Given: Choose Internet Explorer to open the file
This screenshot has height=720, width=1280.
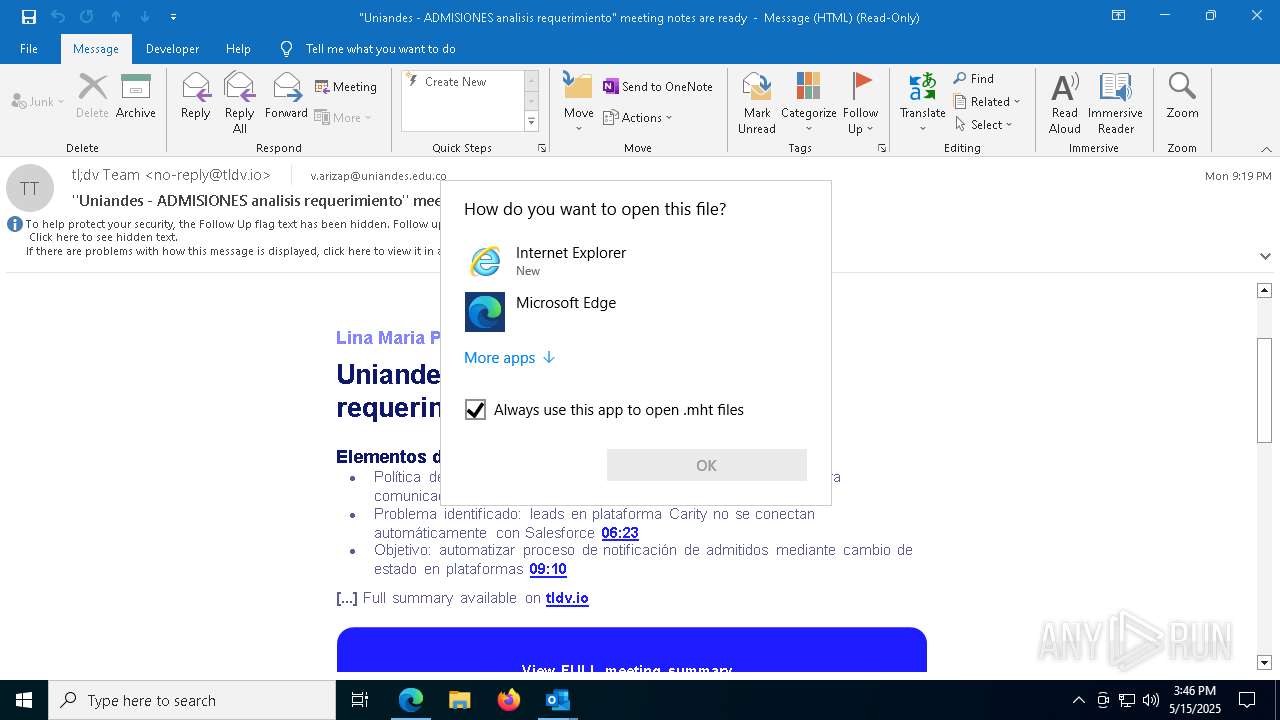Looking at the screenshot, I should [636, 261].
